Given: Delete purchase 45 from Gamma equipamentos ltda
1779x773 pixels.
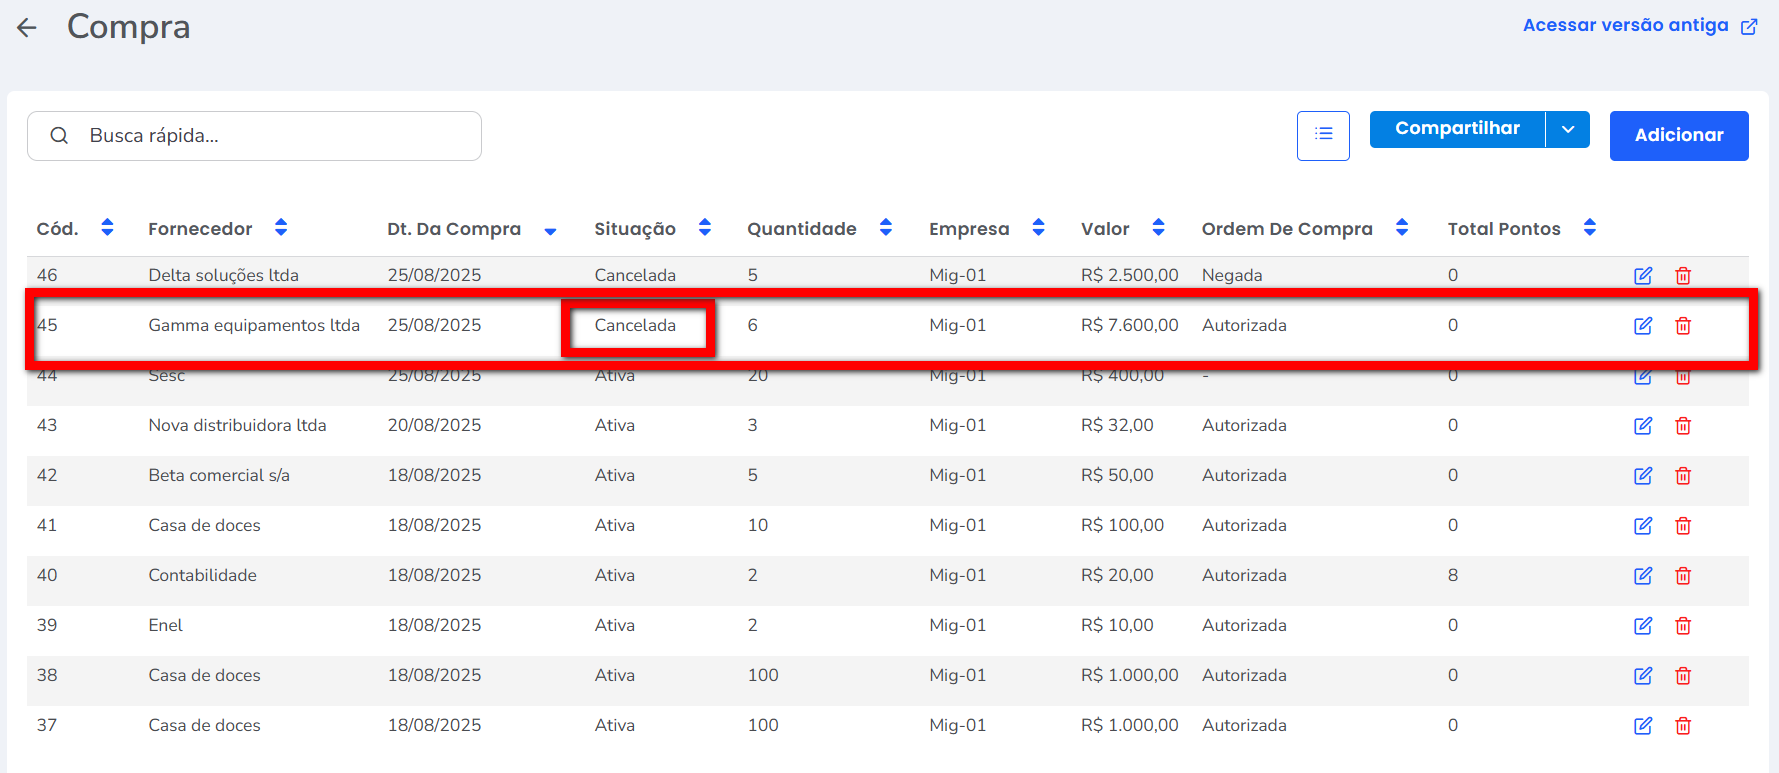Looking at the screenshot, I should 1683,326.
